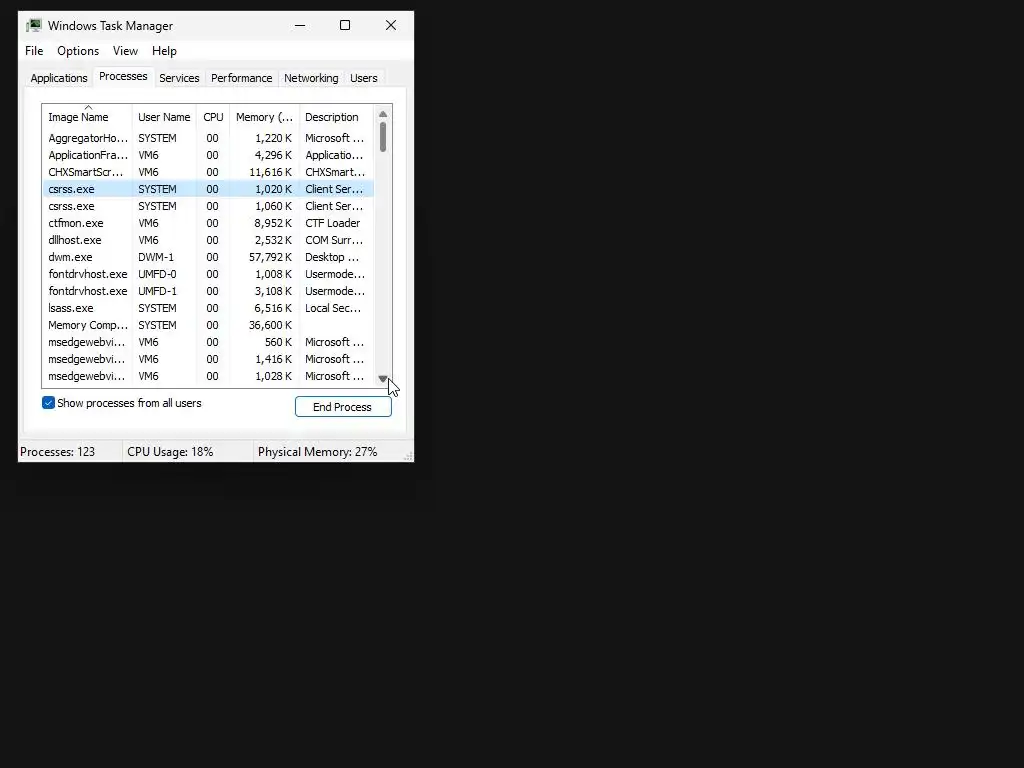This screenshot has width=1024, height=768.
Task: Open the Options menu
Action: click(x=78, y=51)
